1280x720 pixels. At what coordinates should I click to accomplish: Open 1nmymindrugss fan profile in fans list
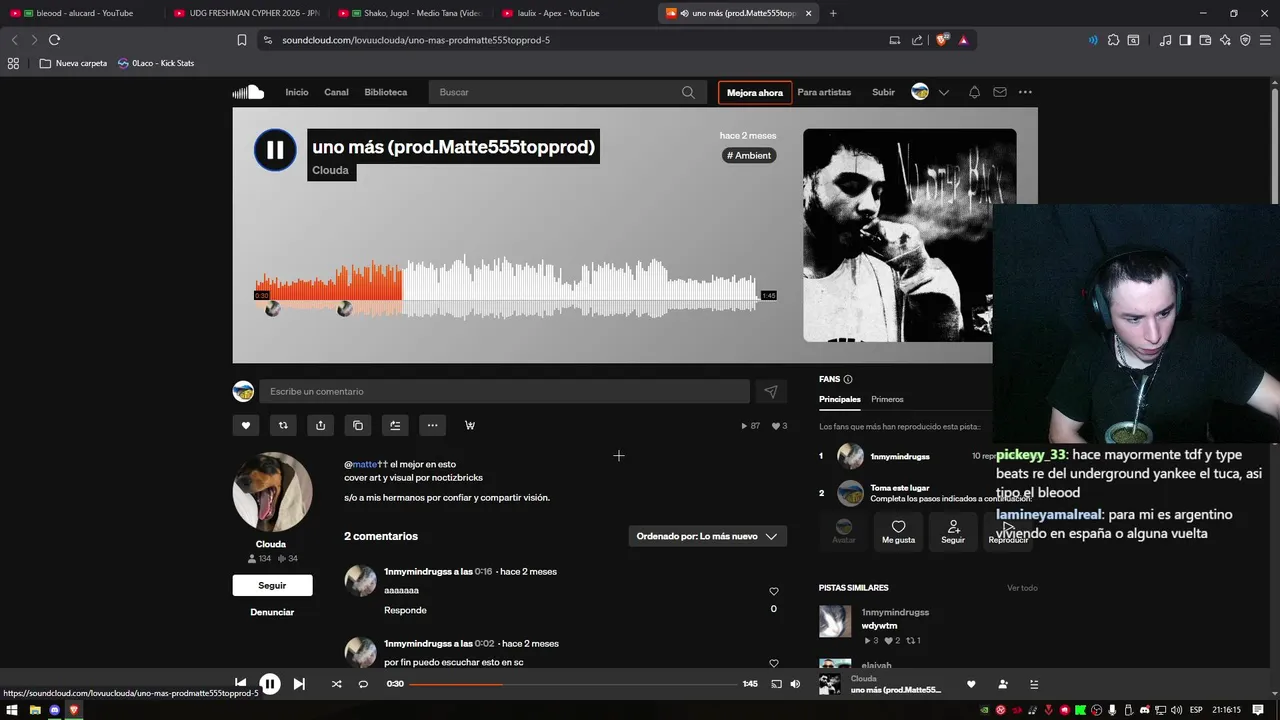click(900, 456)
